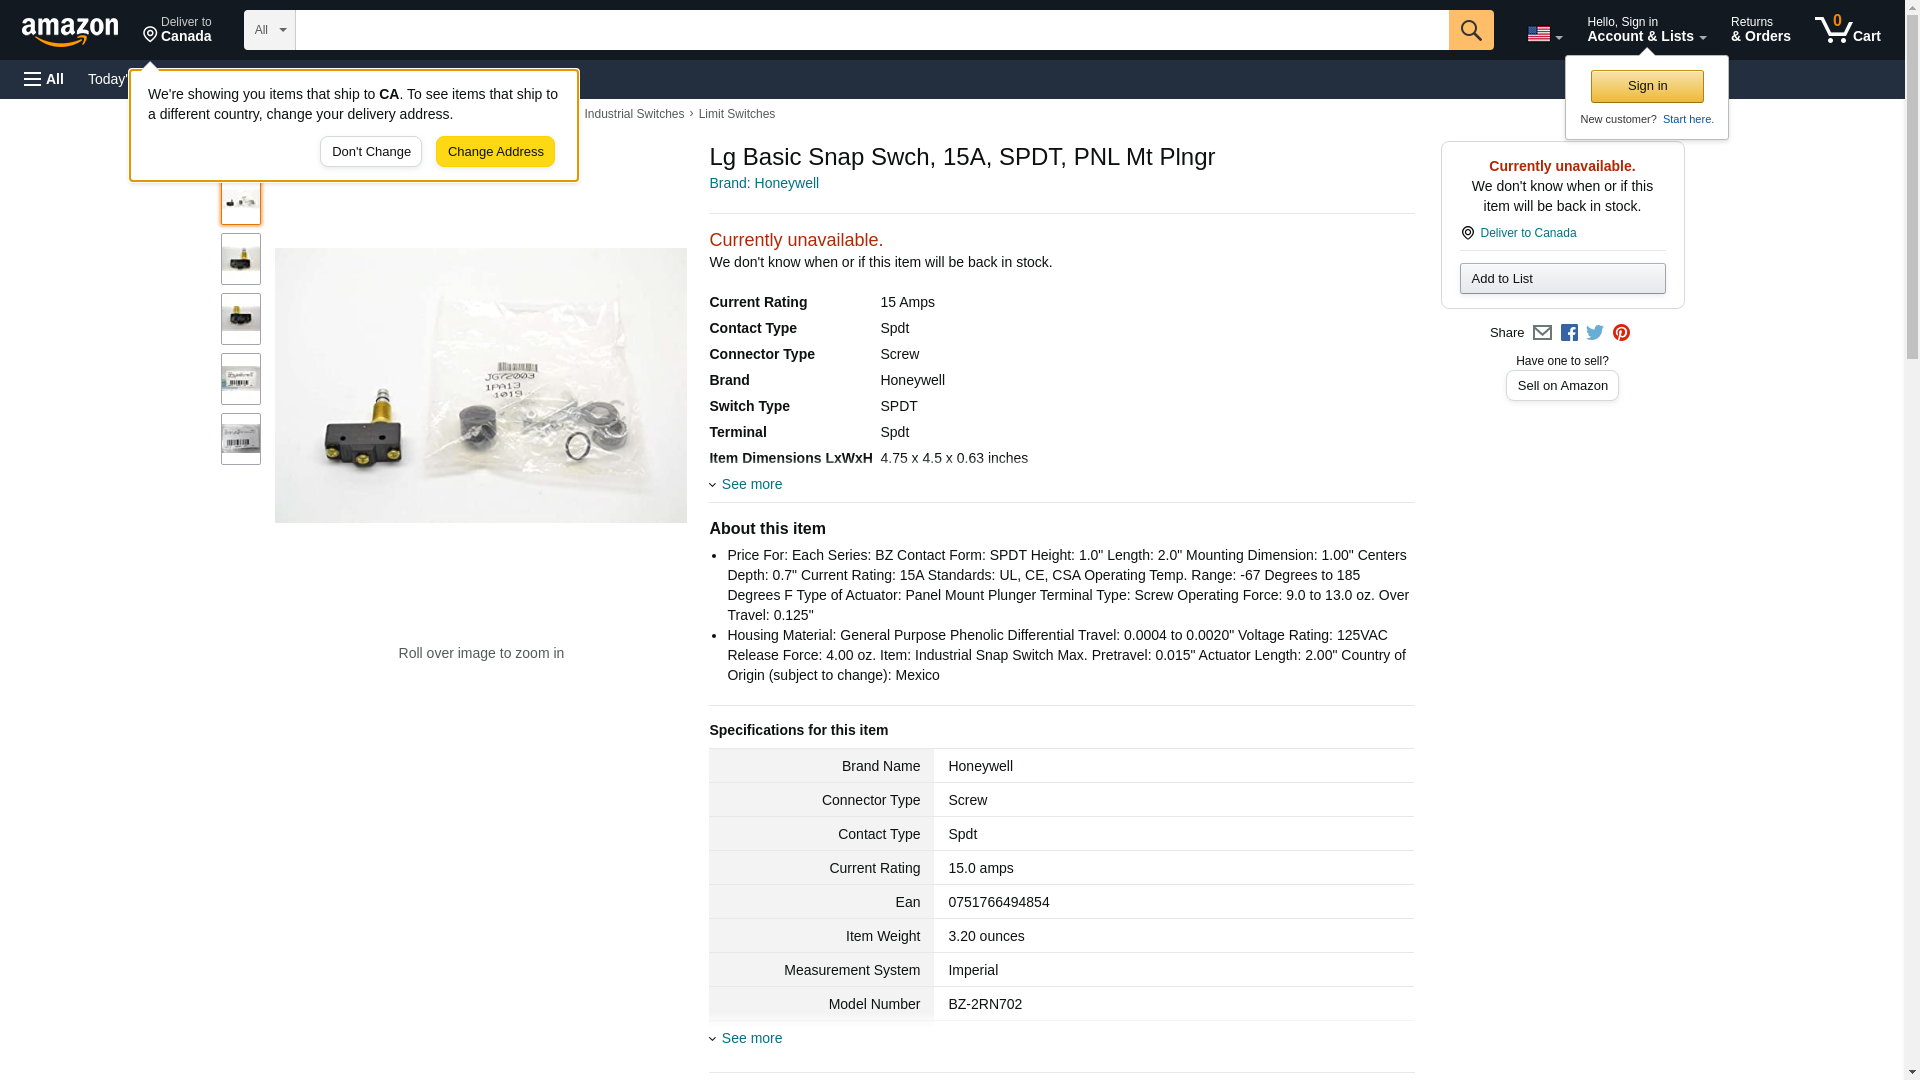Open Returns & Orders
The height and width of the screenshot is (1080, 1920).
click(1760, 30)
